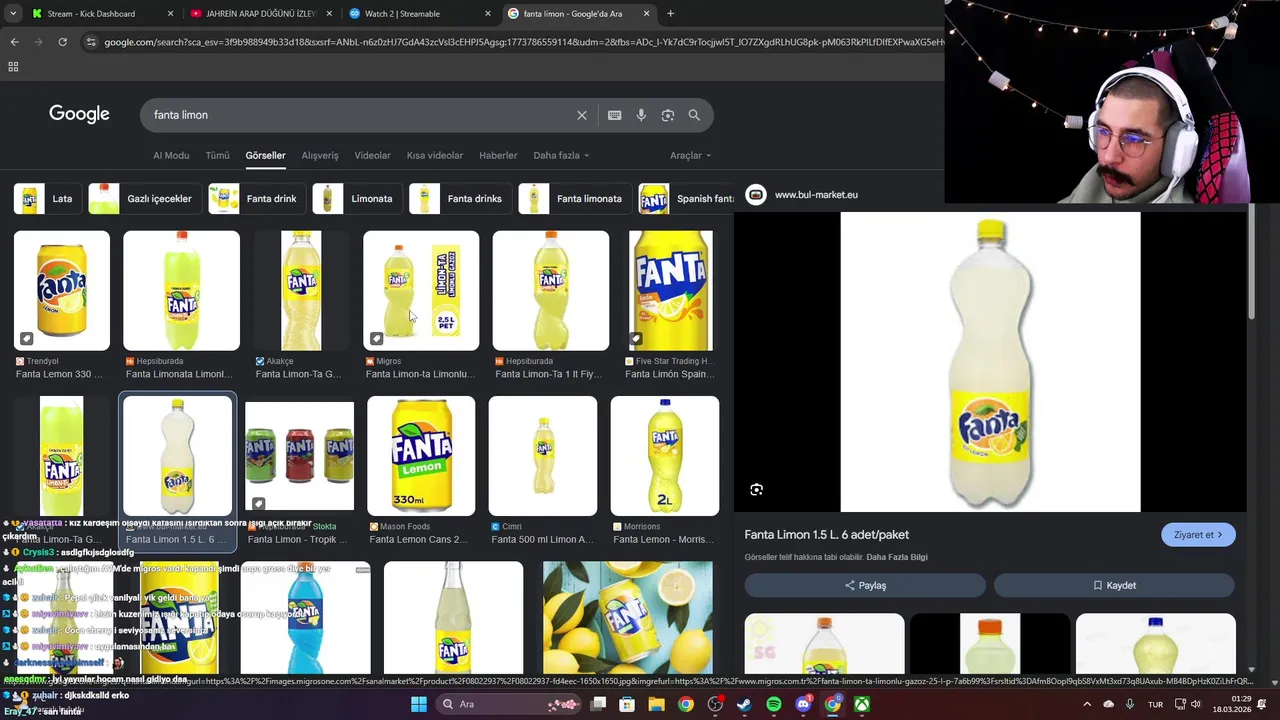This screenshot has height=720, width=1280.
Task: Open Migros Fanta Limon-ta thumbnail
Action: 421,291
